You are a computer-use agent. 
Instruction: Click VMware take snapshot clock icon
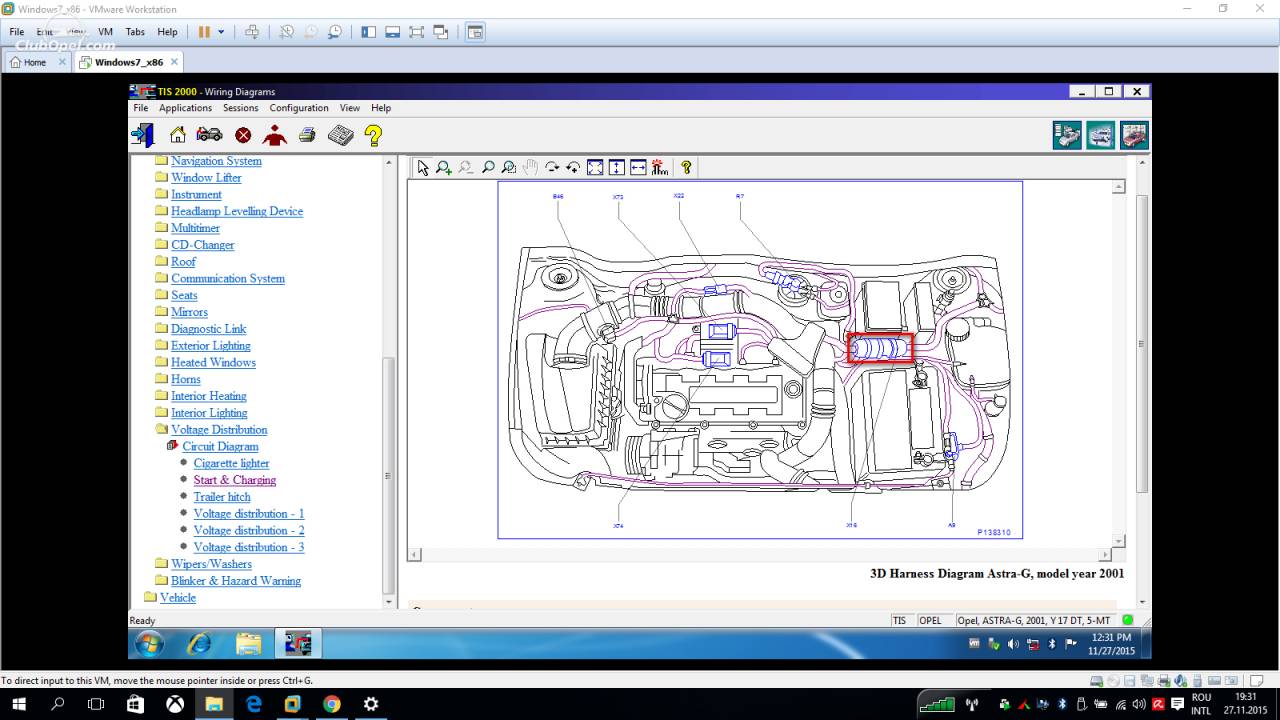(286, 32)
